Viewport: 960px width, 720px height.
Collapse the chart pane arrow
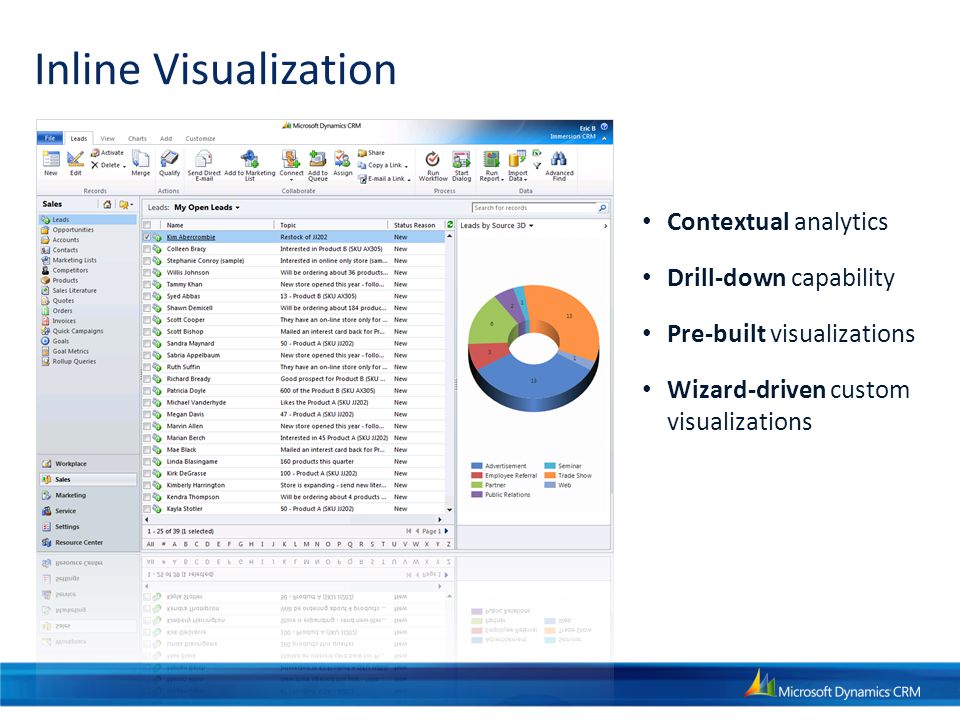point(606,226)
